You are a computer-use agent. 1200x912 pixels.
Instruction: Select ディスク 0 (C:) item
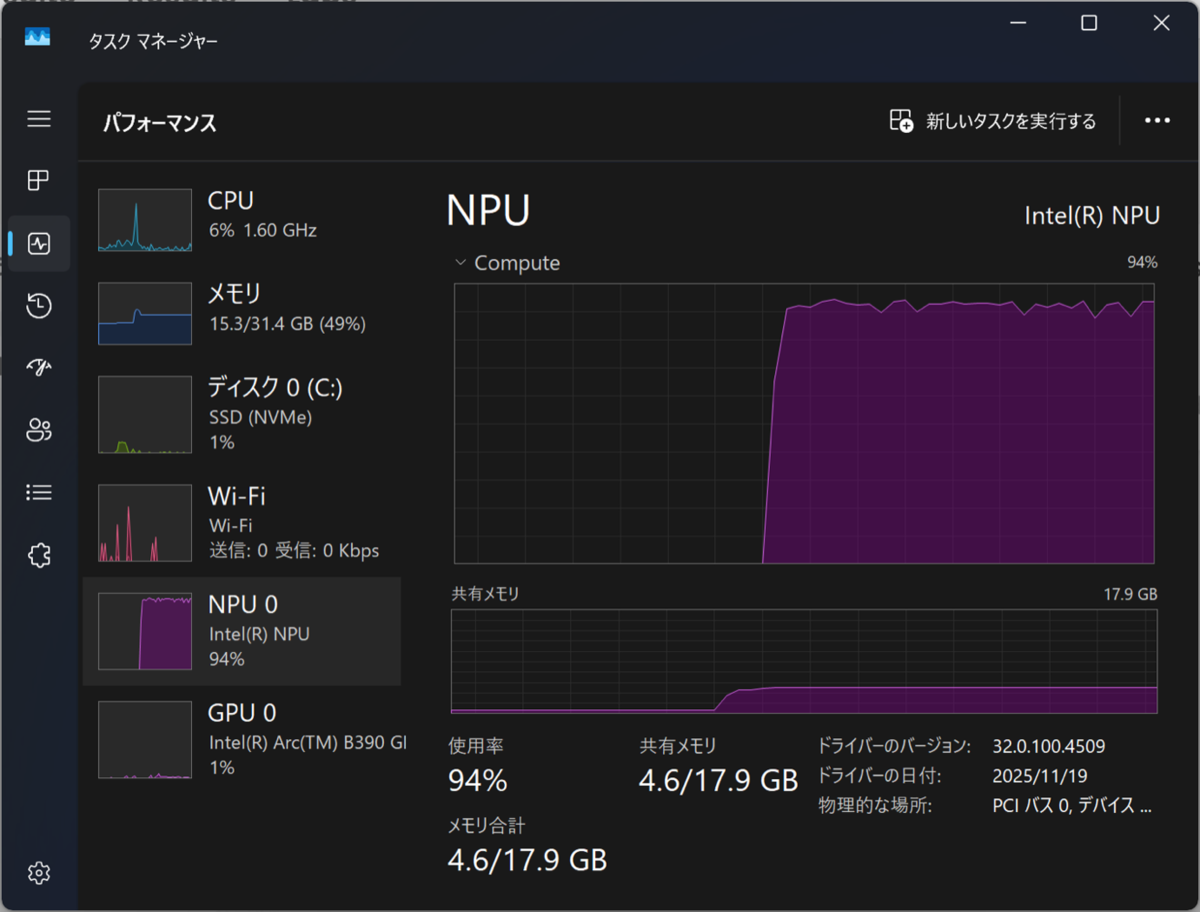click(241, 414)
